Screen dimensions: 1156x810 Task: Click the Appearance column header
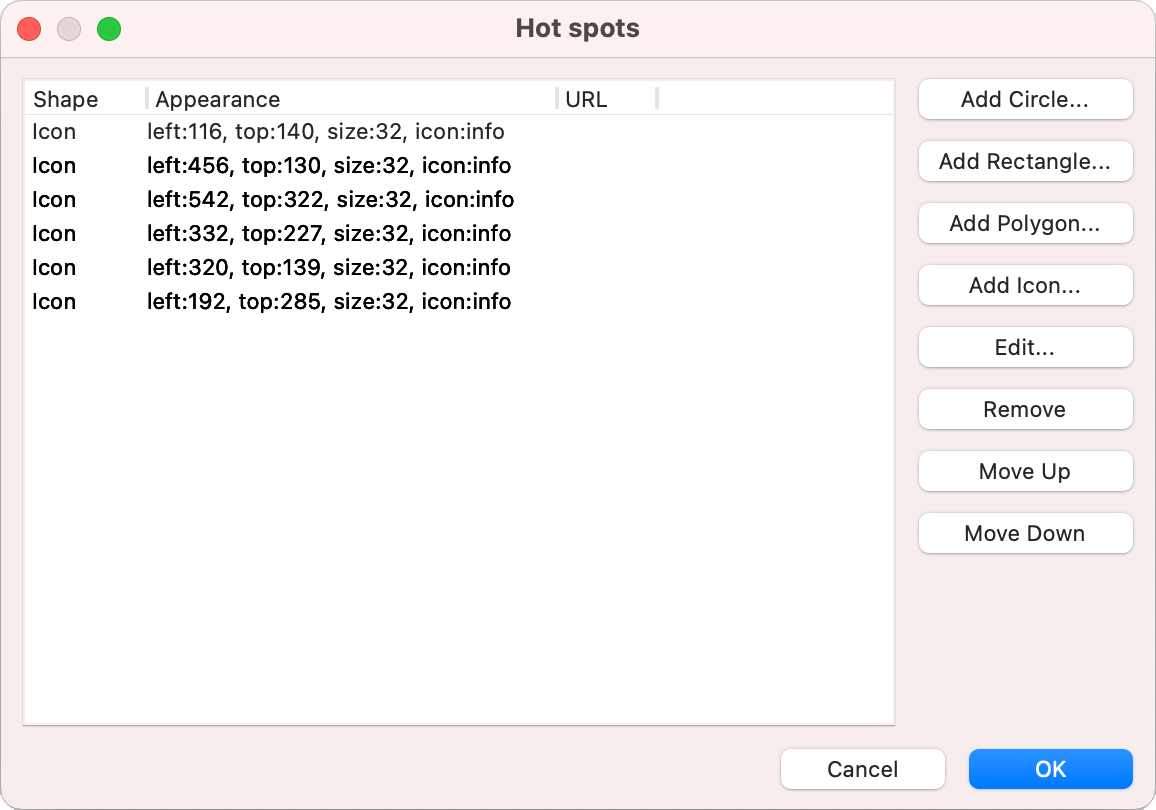(x=218, y=99)
